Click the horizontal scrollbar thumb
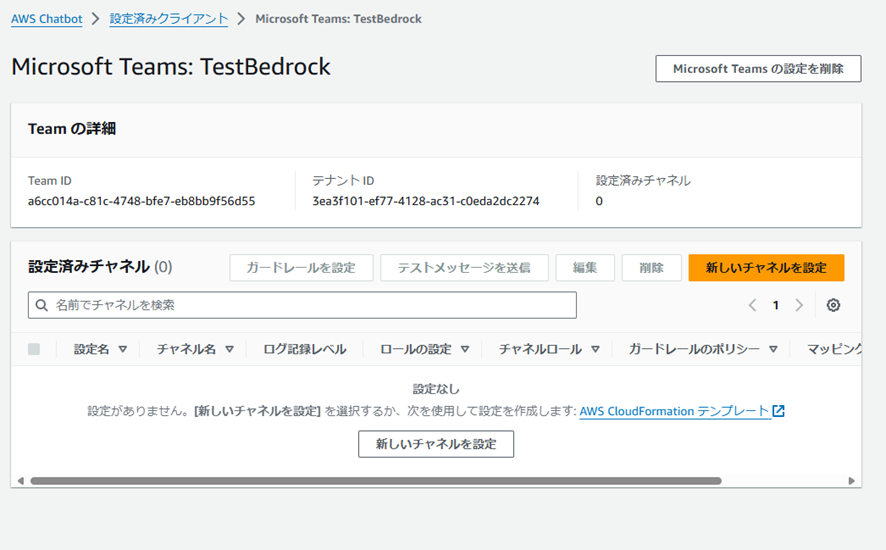 (376, 481)
